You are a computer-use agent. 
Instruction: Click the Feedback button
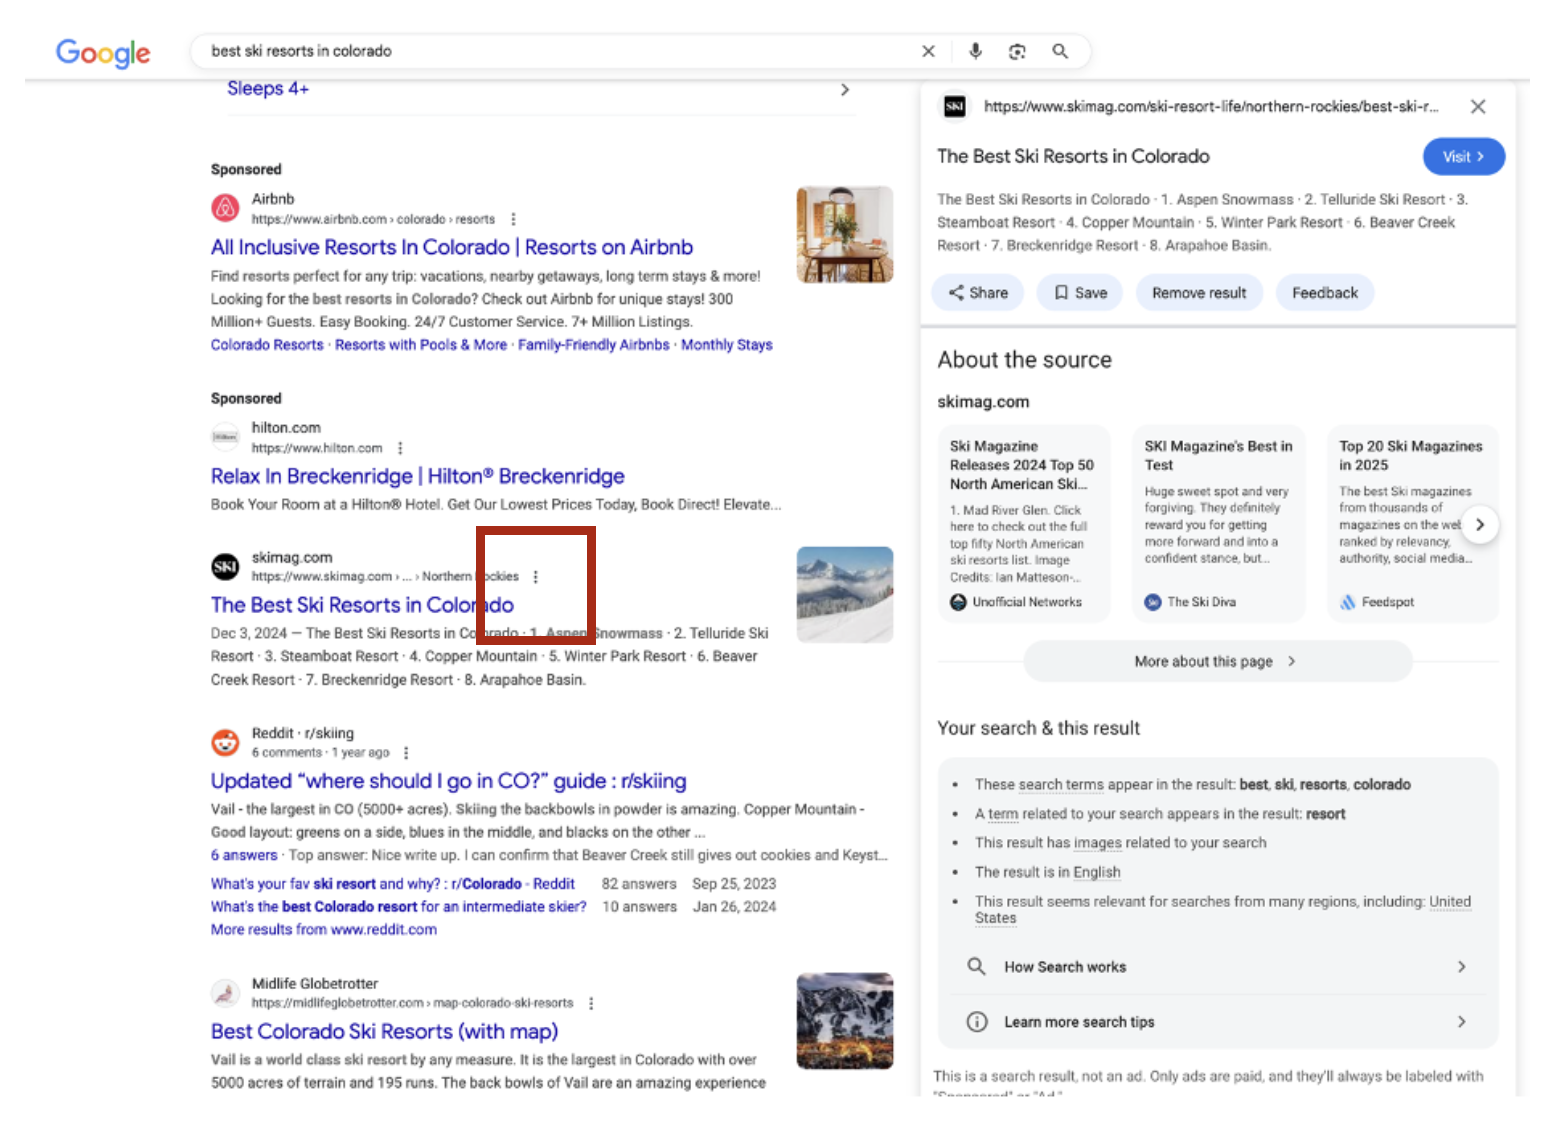pos(1325,293)
